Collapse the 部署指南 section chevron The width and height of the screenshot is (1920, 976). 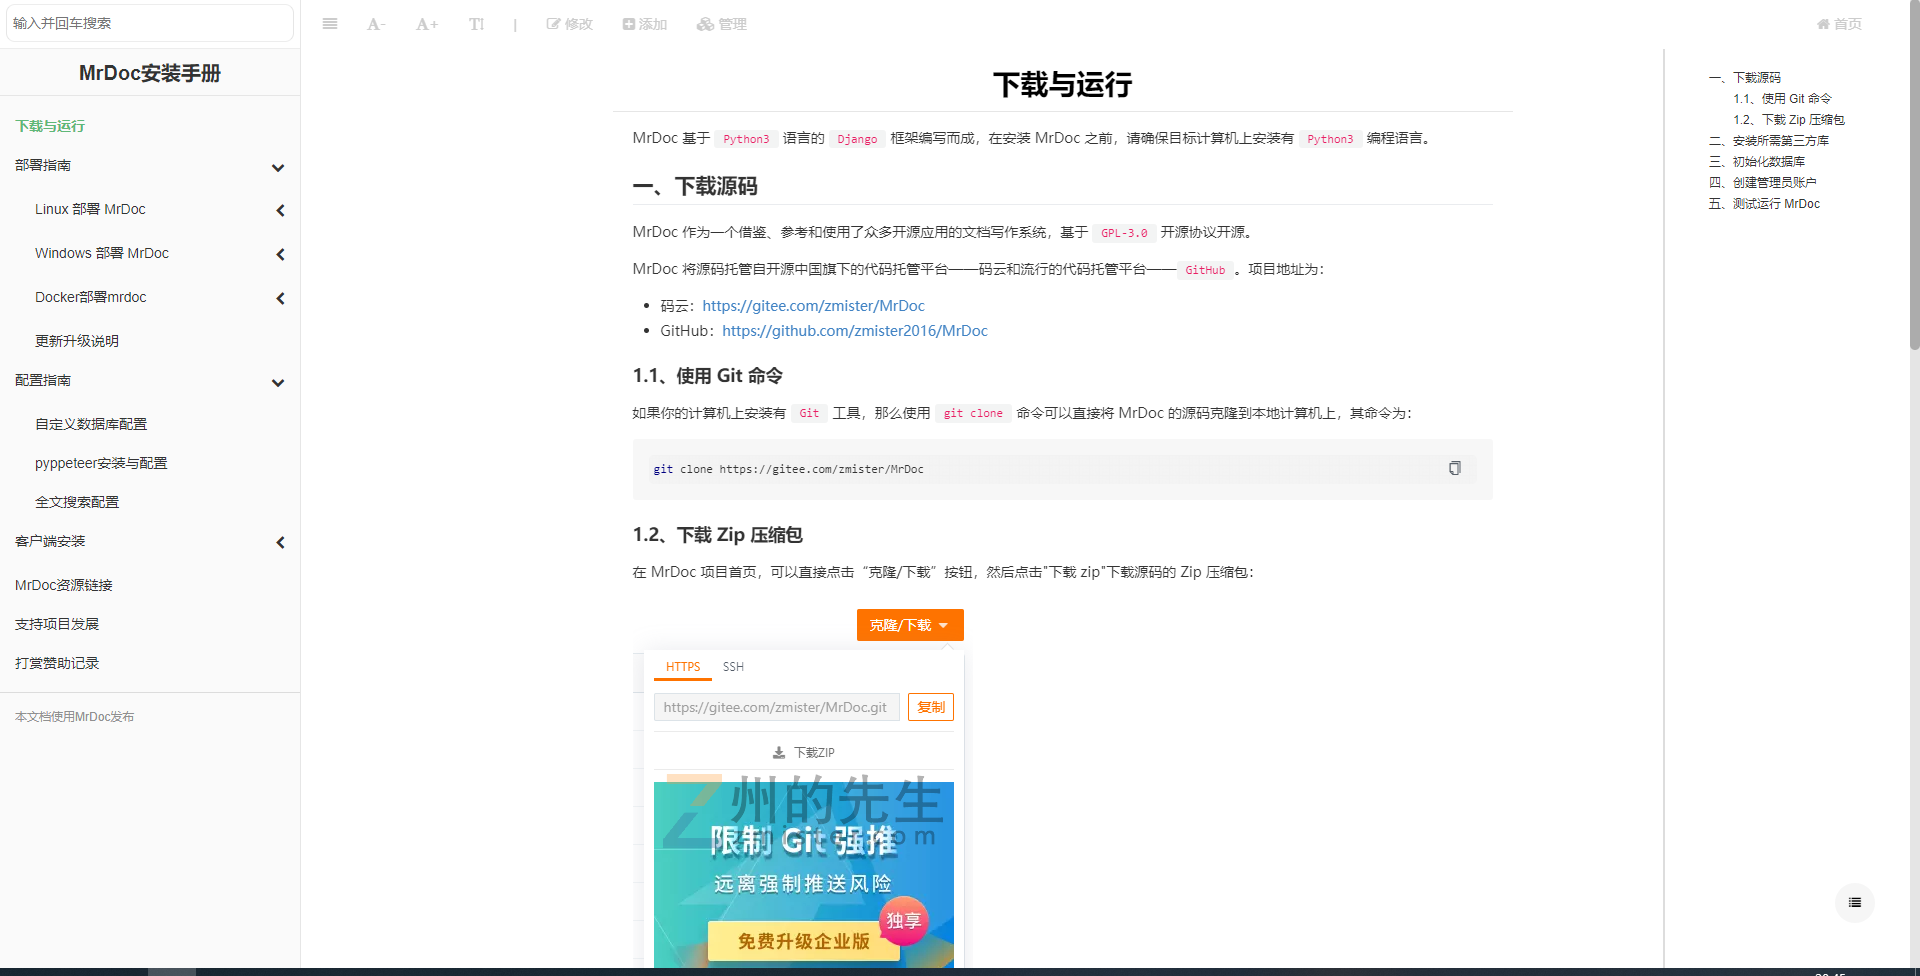(278, 167)
